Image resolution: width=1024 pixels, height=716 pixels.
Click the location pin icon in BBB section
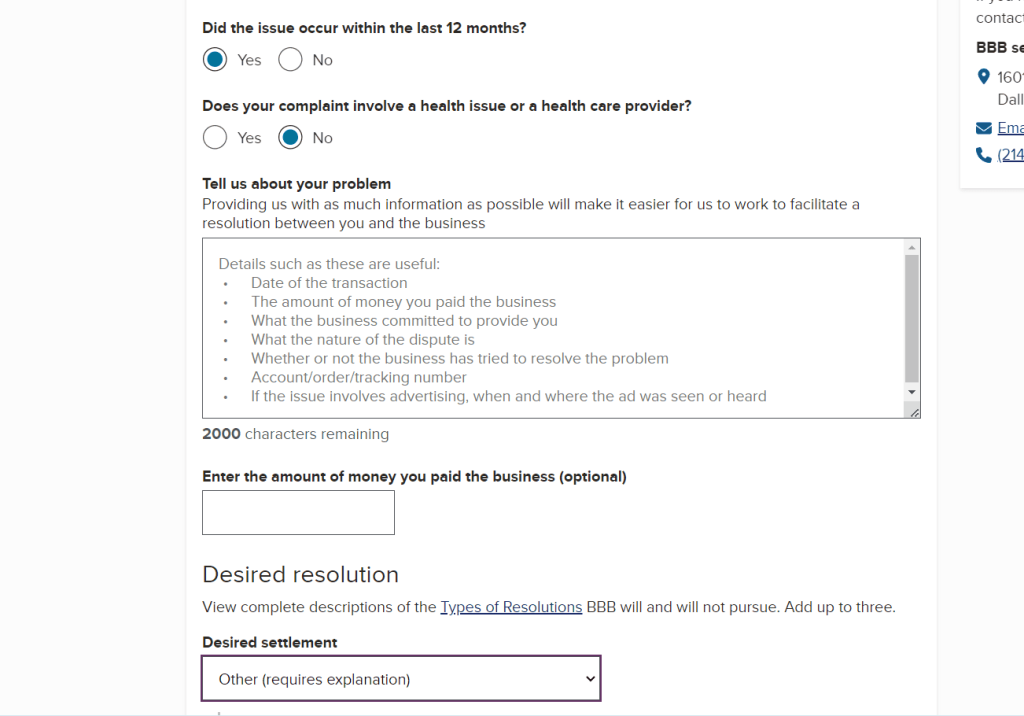coord(983,76)
